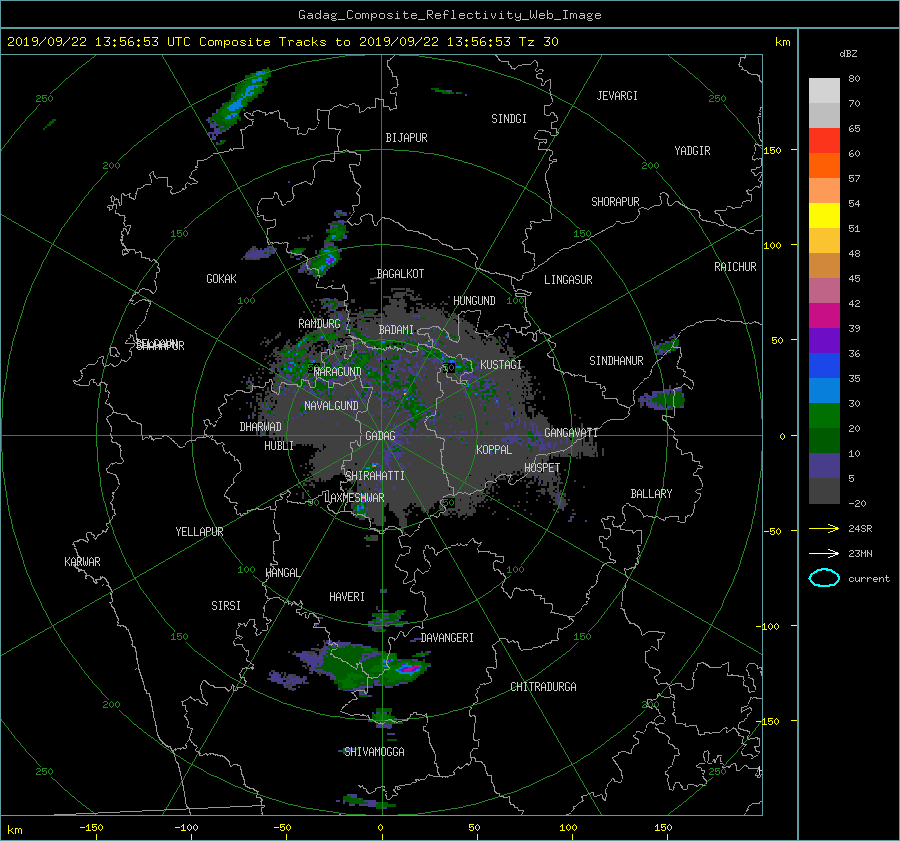Click the SINDGI city label
Screen dimensions: 900x841
coord(509,119)
